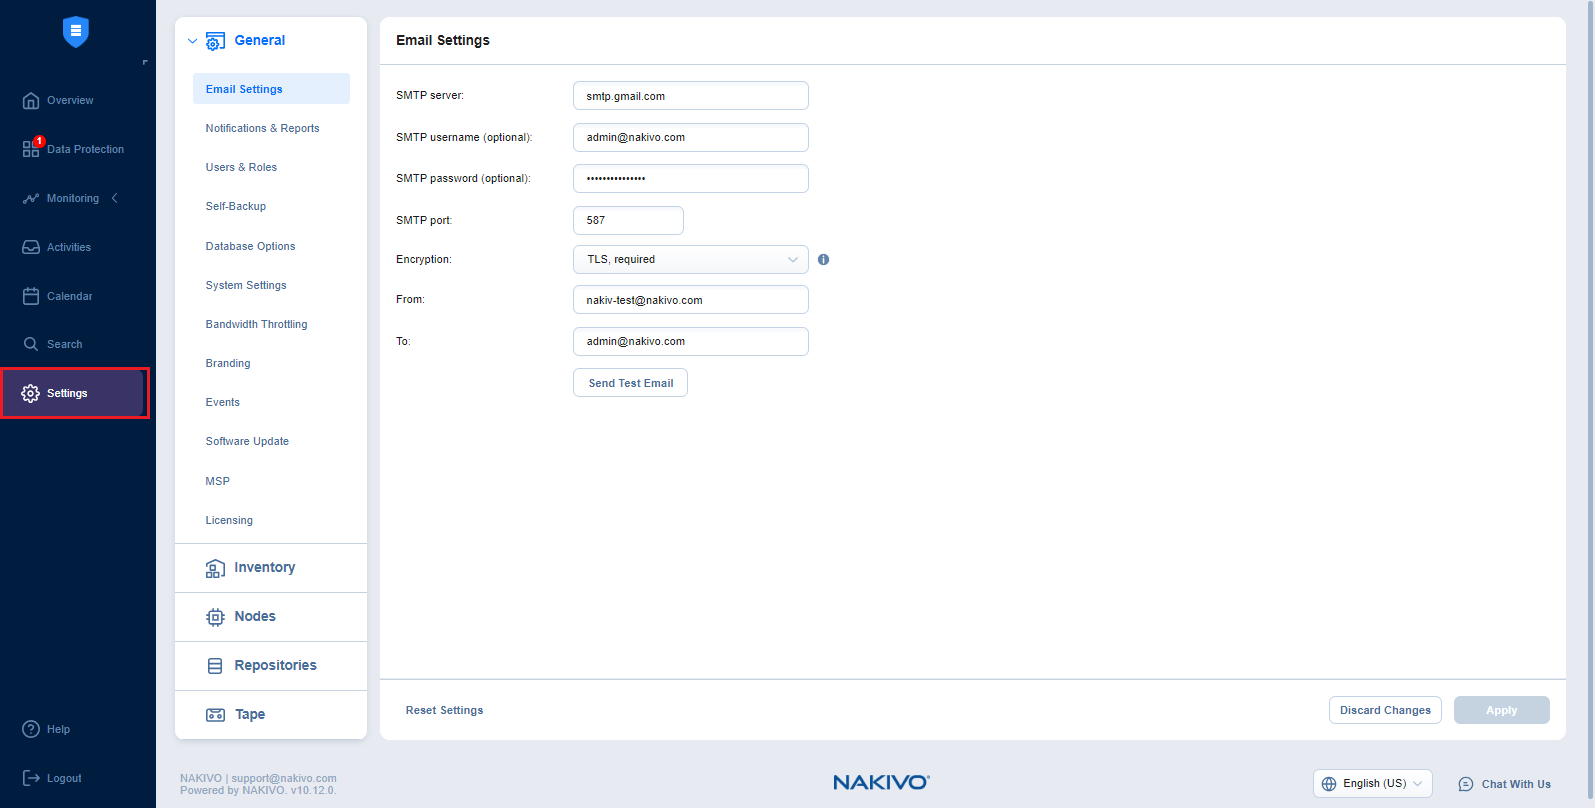Collapse the General settings section
1595x808 pixels.
coord(193,41)
